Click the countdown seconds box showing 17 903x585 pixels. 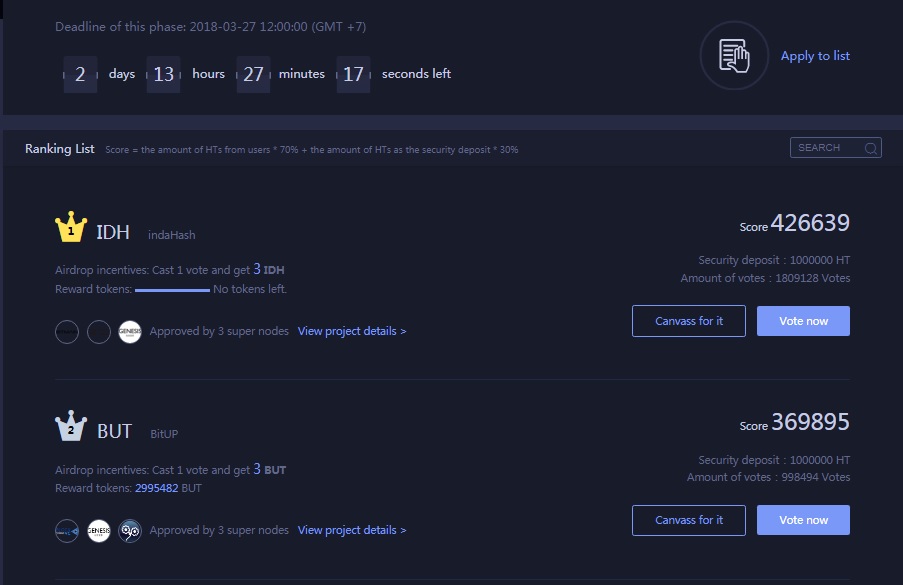coord(353,74)
